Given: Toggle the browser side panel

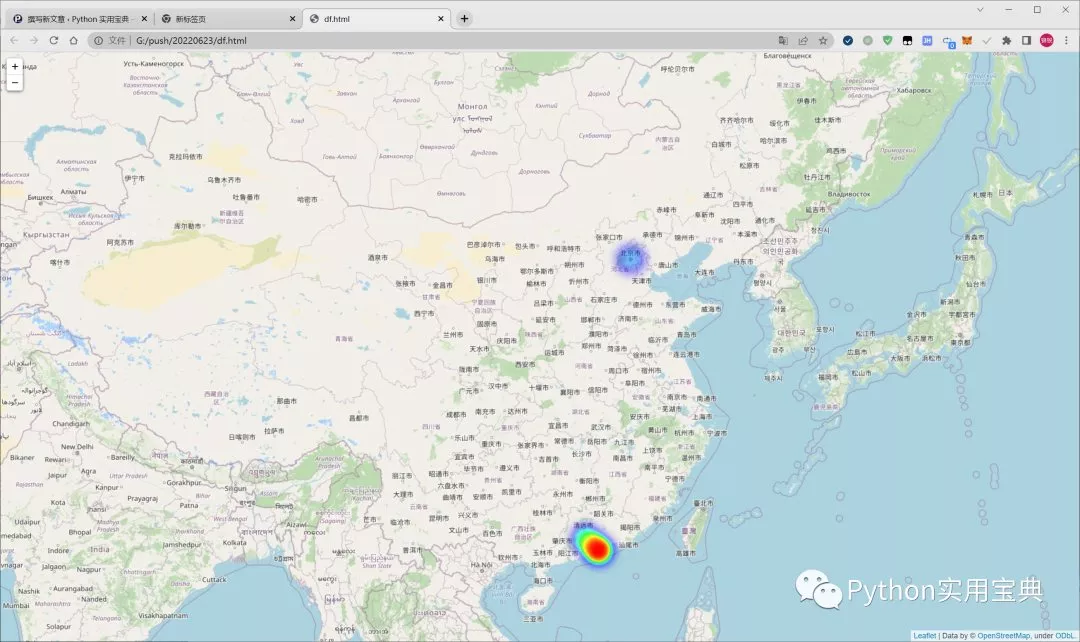Looking at the screenshot, I should click(1026, 41).
